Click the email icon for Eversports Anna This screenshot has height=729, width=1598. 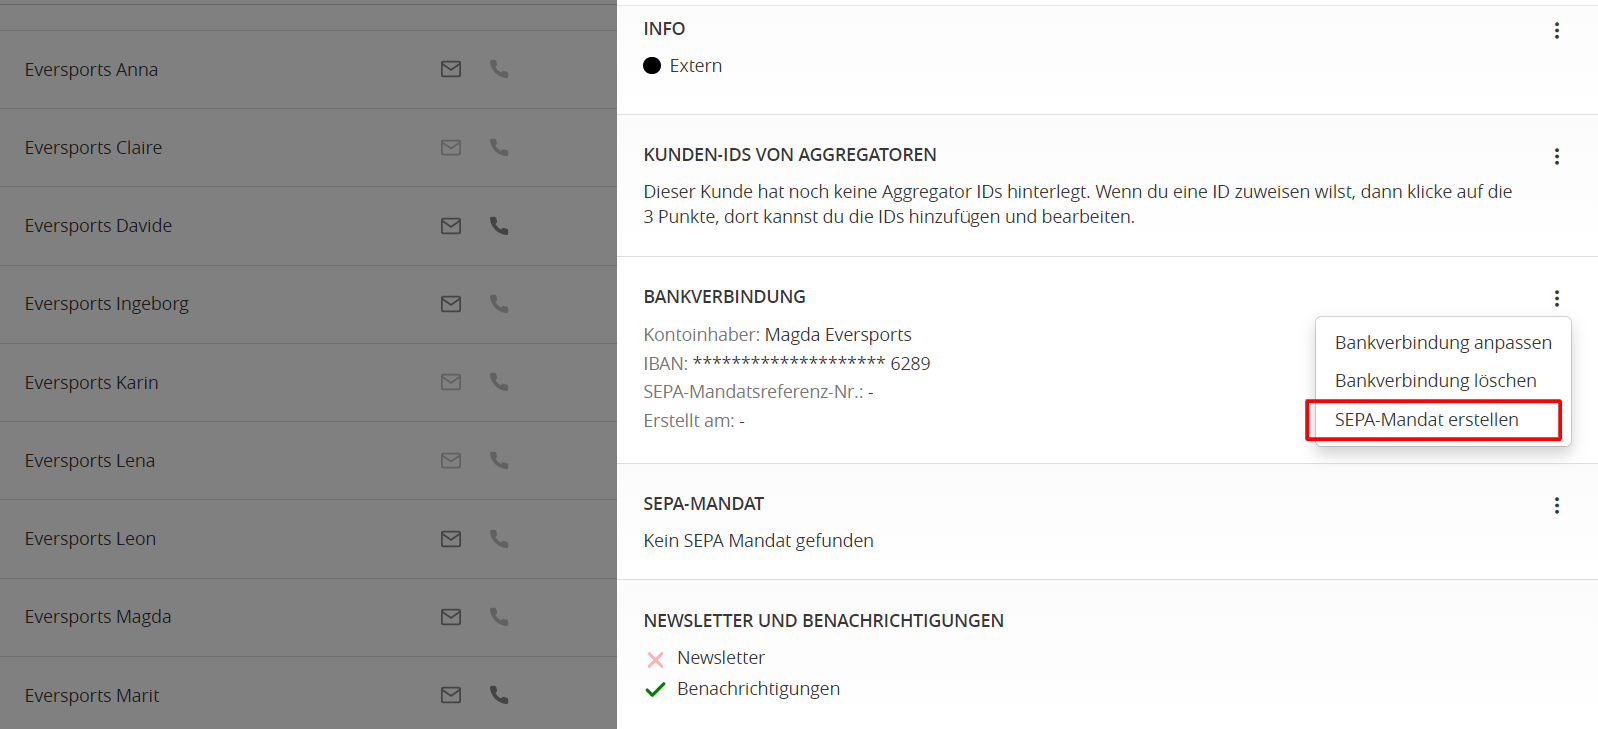pos(451,69)
